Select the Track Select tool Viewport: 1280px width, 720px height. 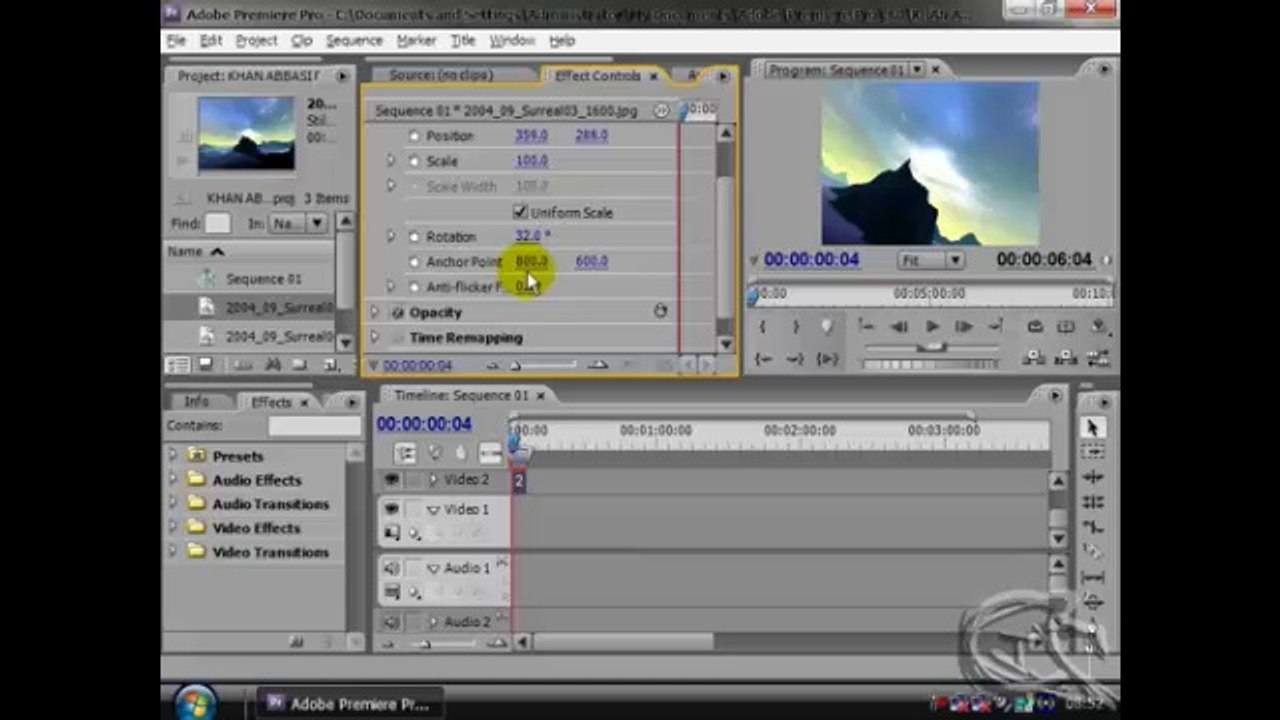click(1092, 452)
